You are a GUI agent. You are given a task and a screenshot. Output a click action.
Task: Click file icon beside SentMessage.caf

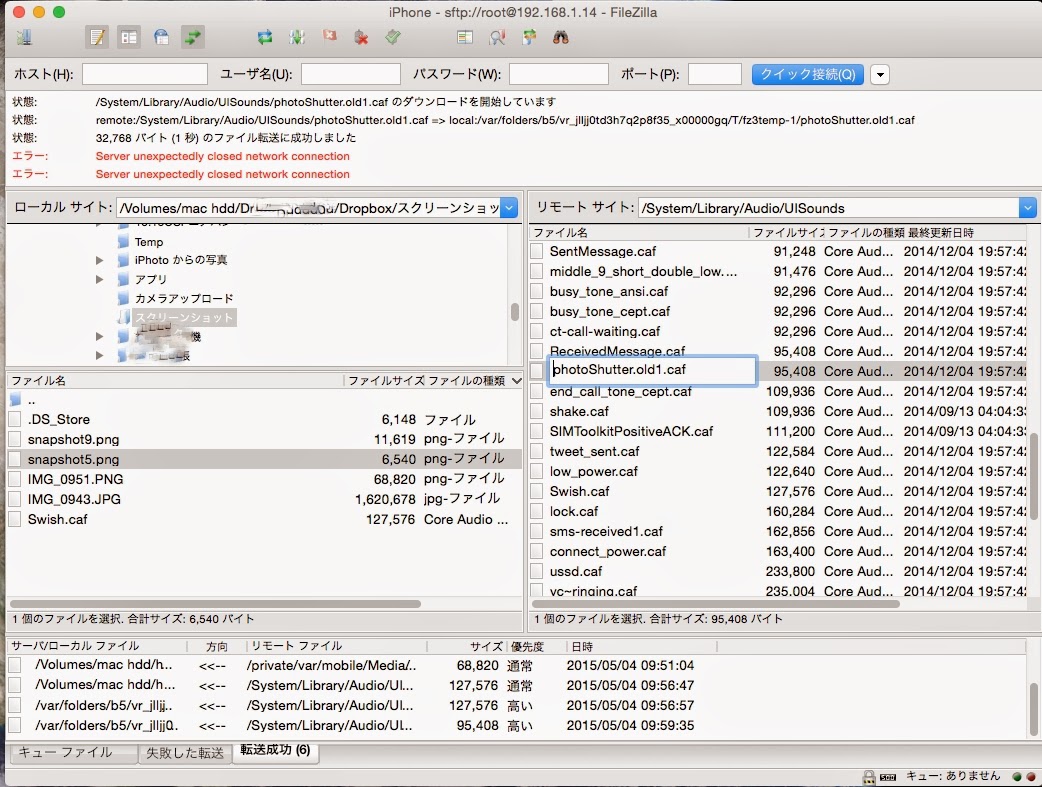click(536, 251)
